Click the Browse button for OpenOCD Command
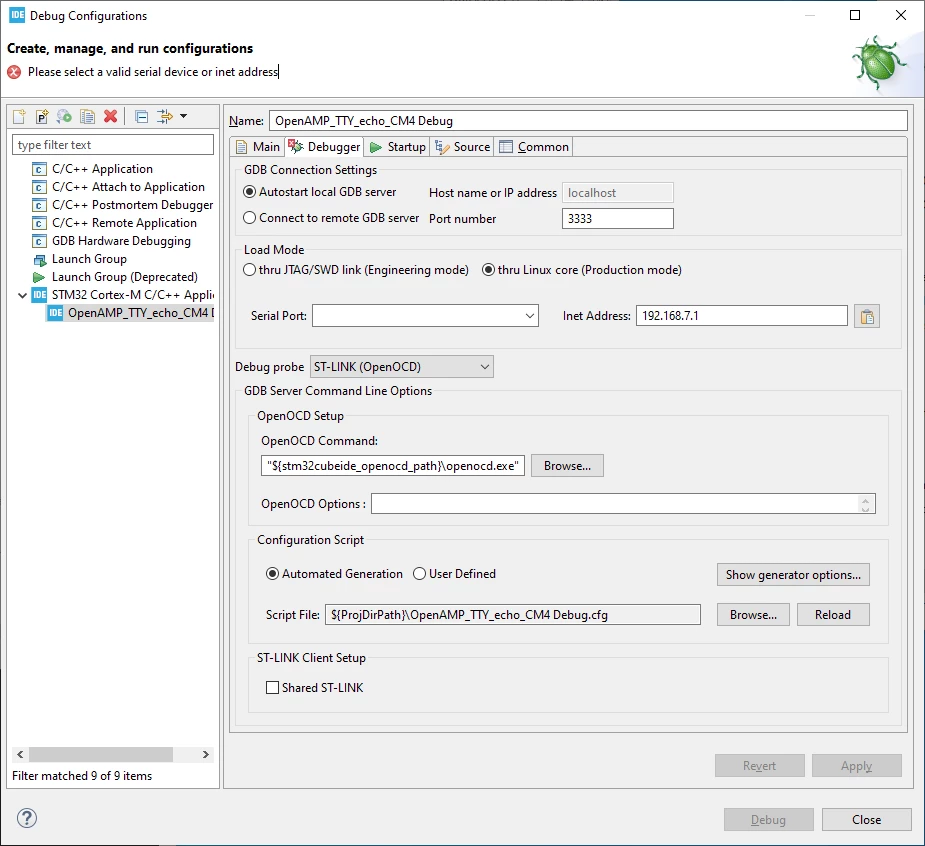Screen dimensions: 925x846 coord(567,465)
